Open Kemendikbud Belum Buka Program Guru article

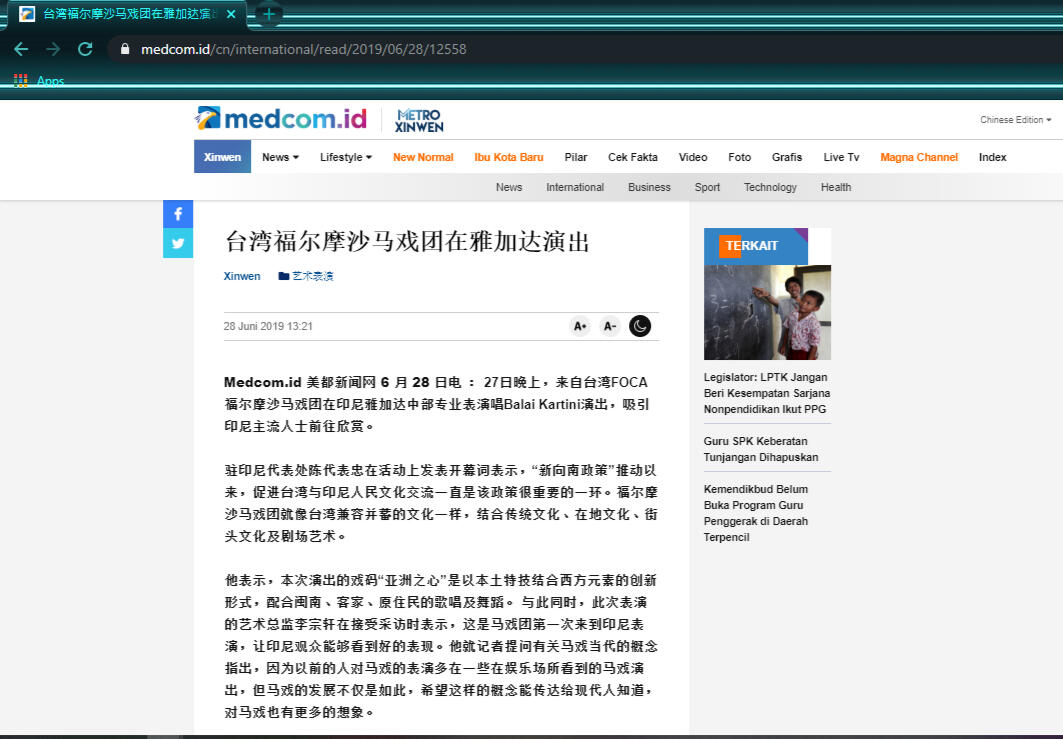pos(756,513)
